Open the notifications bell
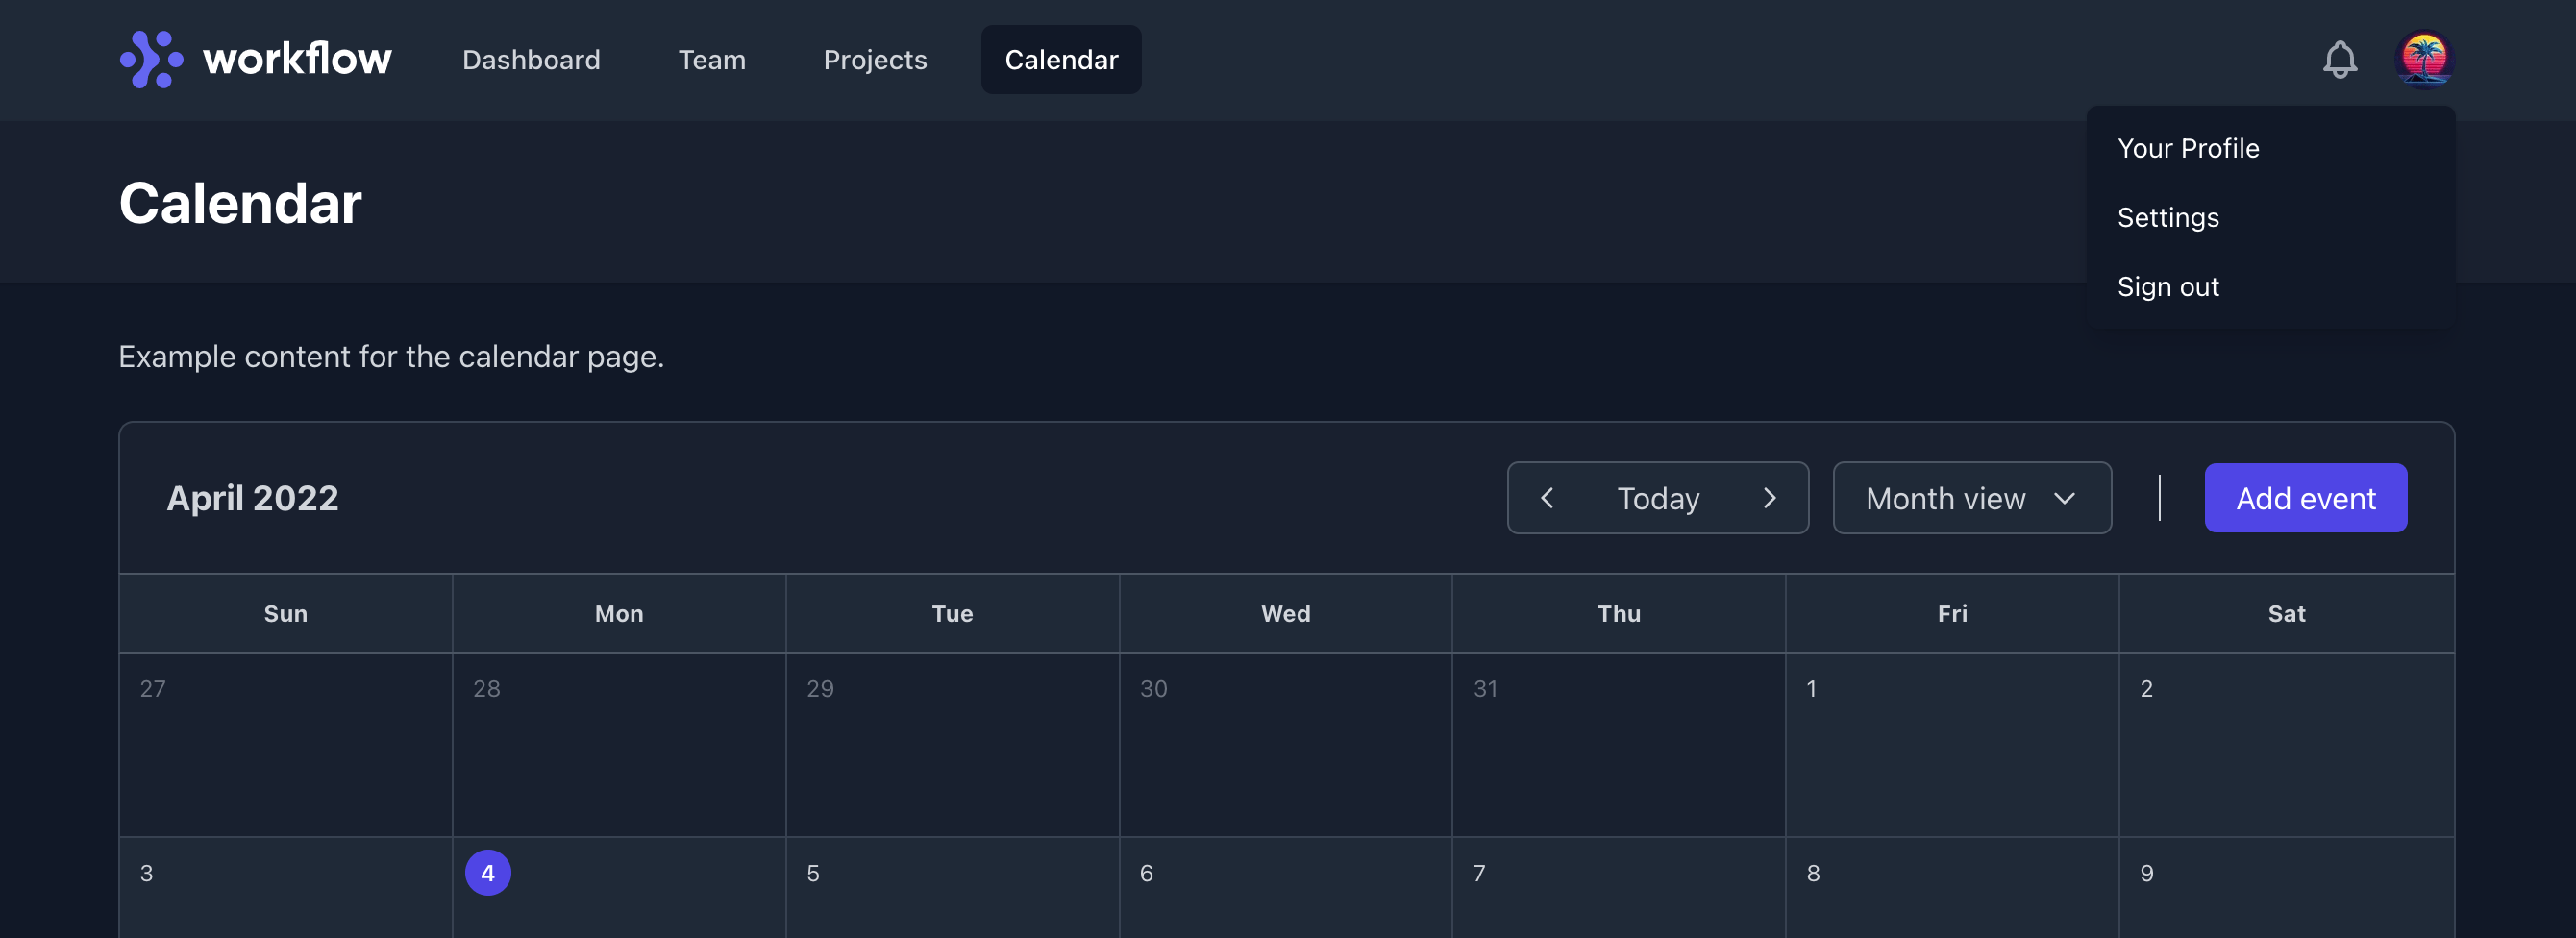 pyautogui.click(x=2339, y=60)
